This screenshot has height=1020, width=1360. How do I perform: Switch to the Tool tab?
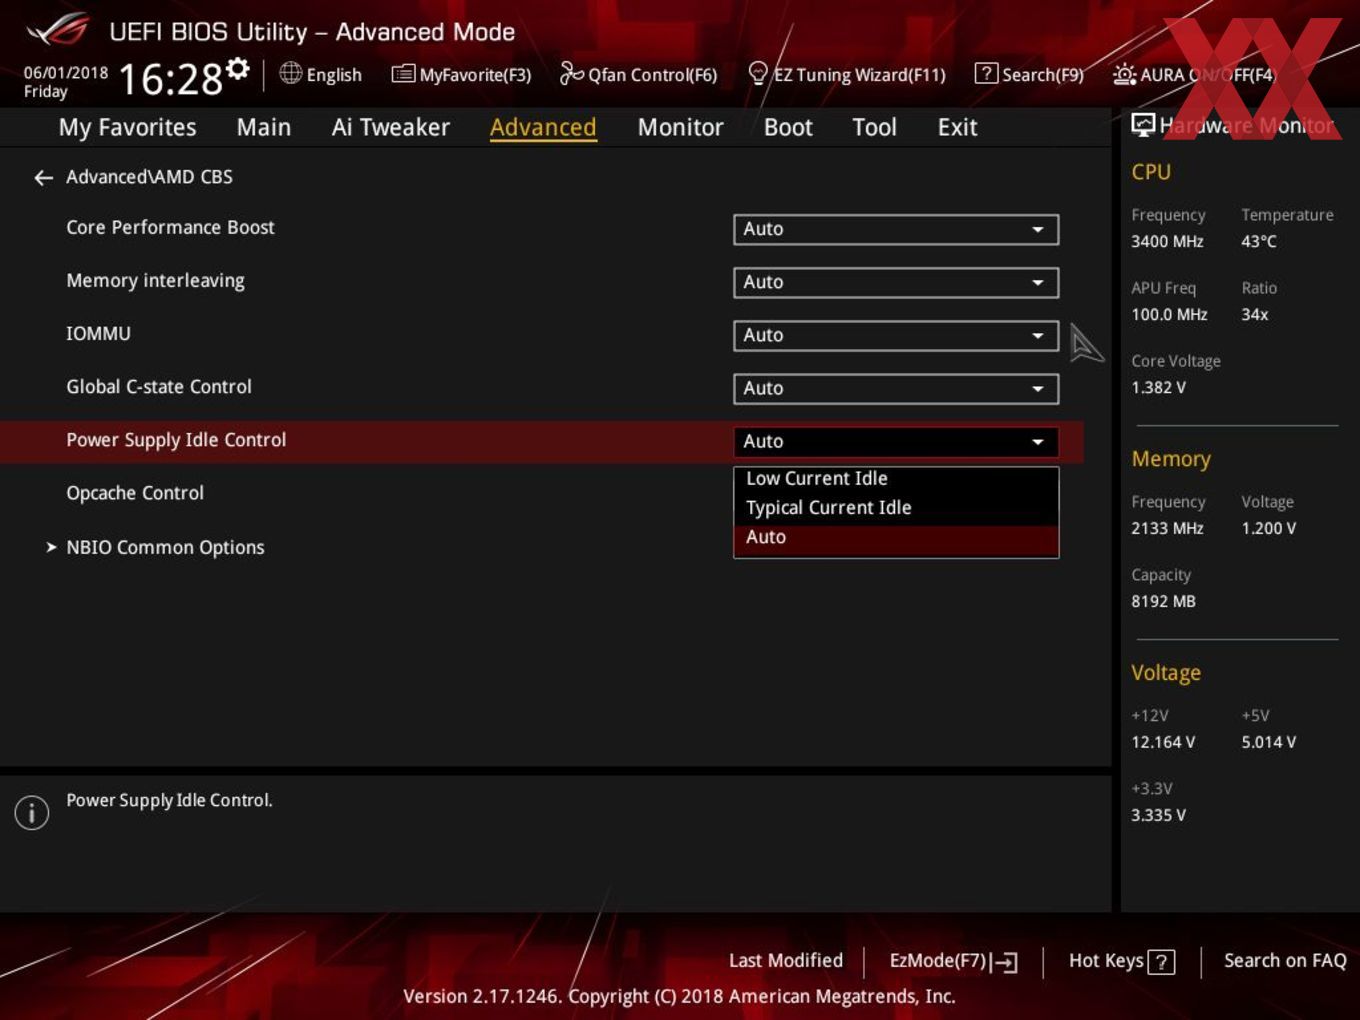(874, 127)
